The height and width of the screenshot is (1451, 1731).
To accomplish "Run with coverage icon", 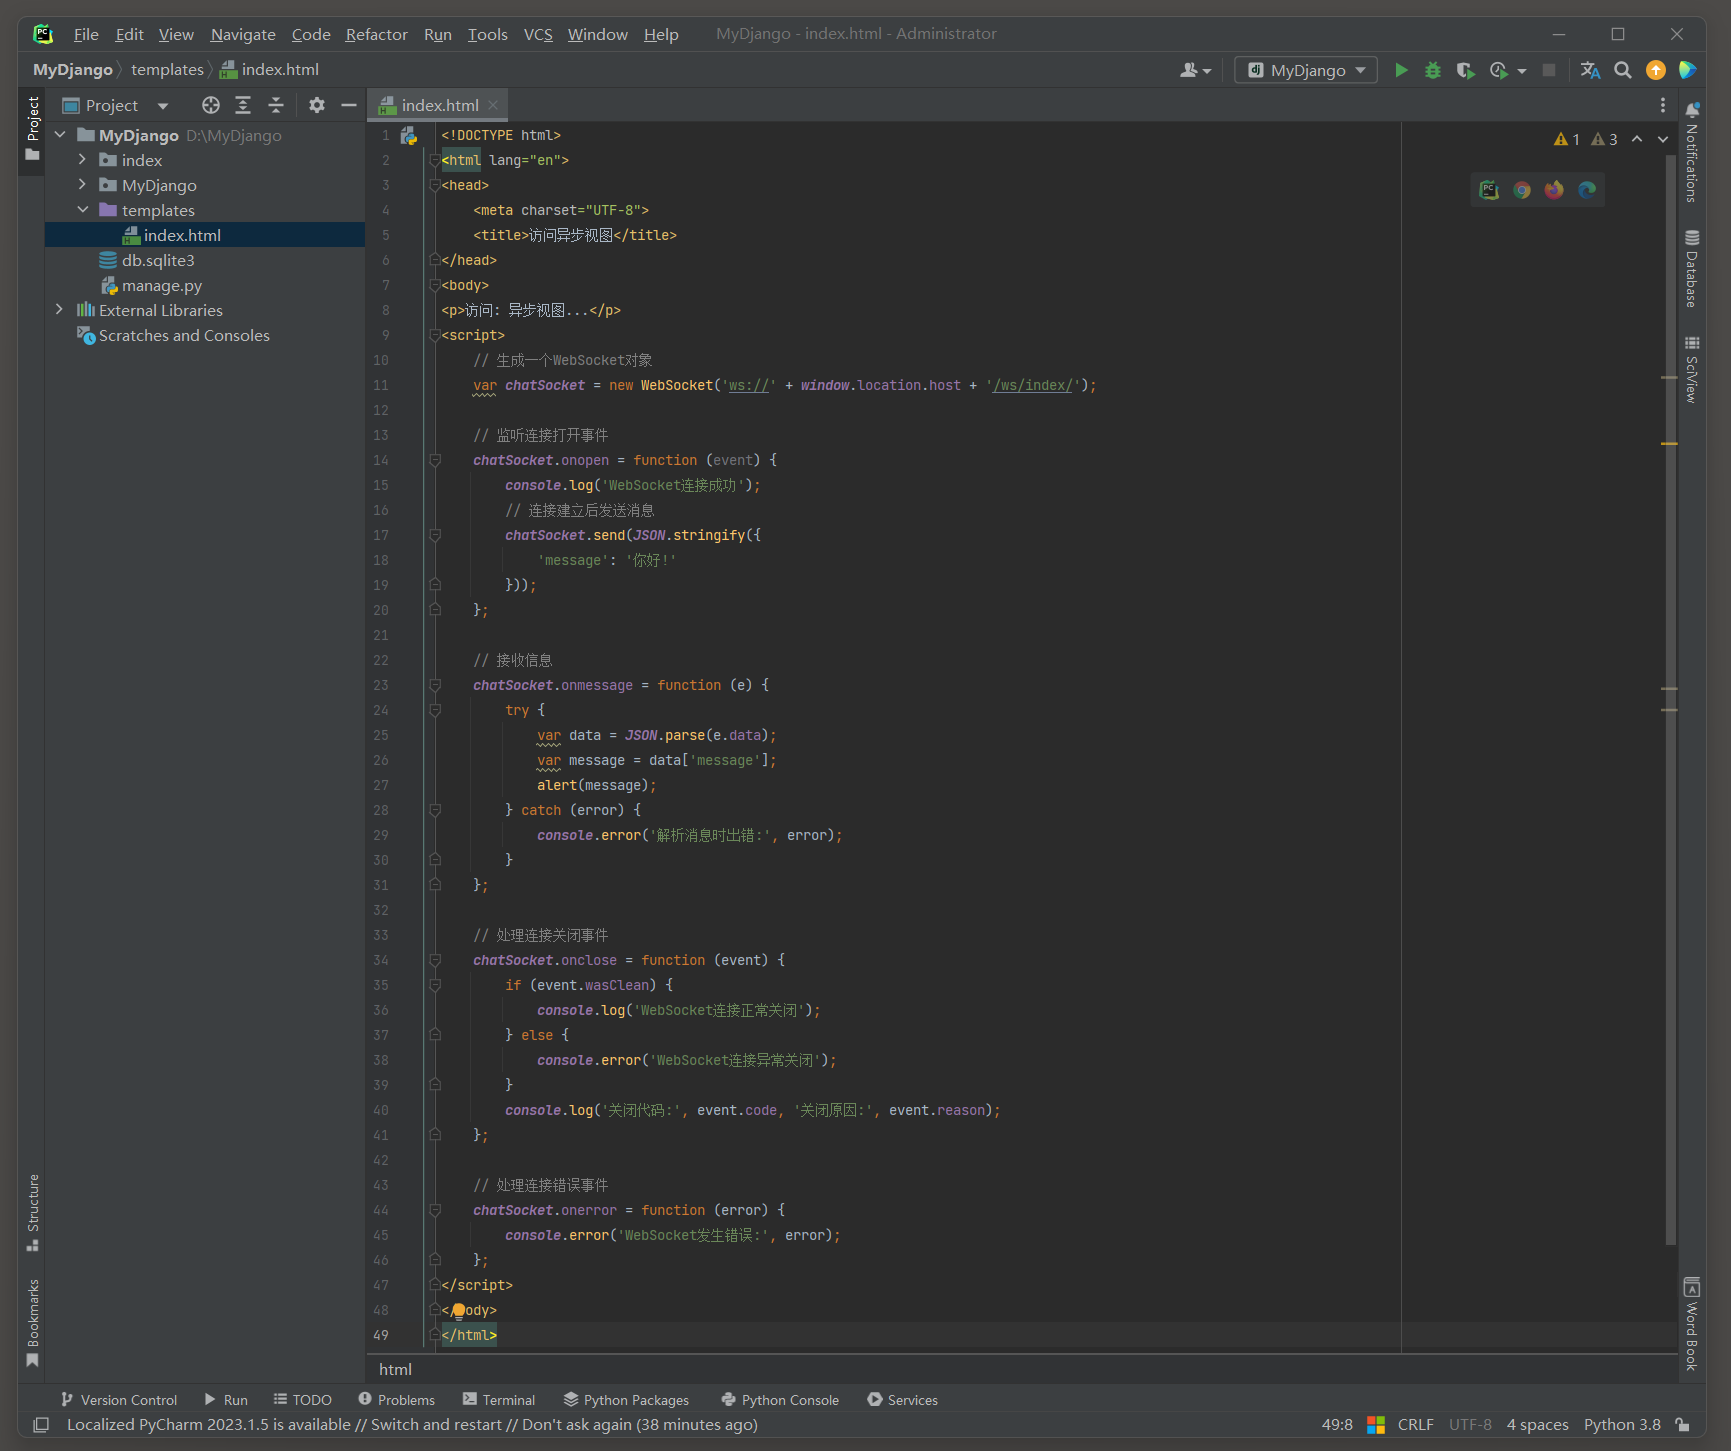I will pos(1465,70).
